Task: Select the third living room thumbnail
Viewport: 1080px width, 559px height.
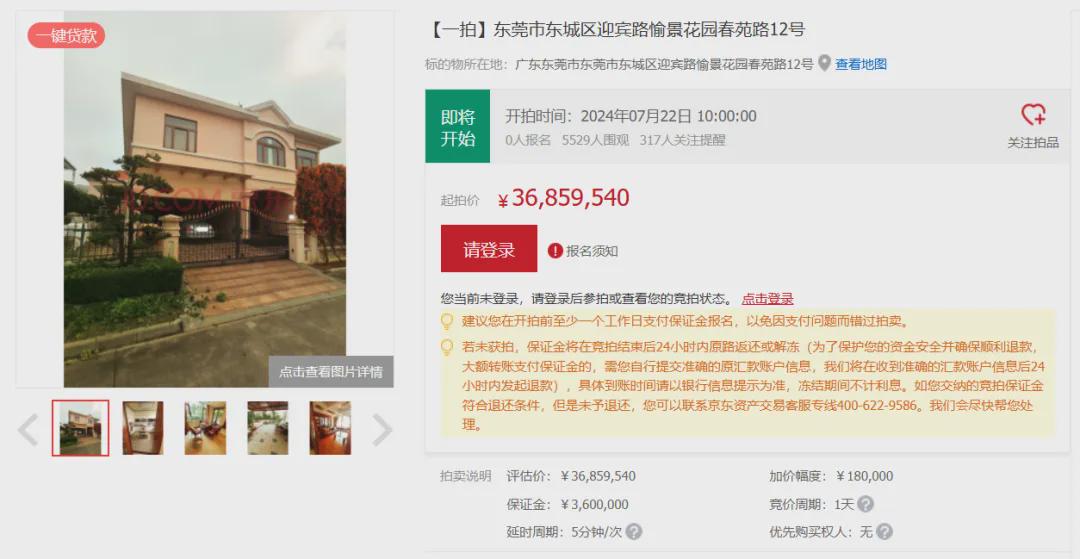Action: pos(205,428)
